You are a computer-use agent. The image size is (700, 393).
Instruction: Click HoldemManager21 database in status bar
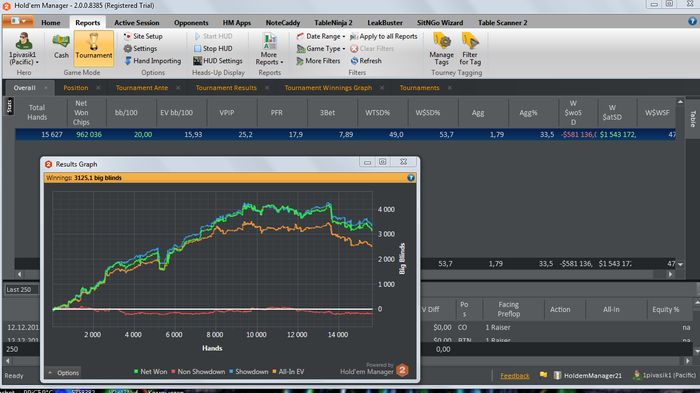pyautogui.click(x=588, y=376)
